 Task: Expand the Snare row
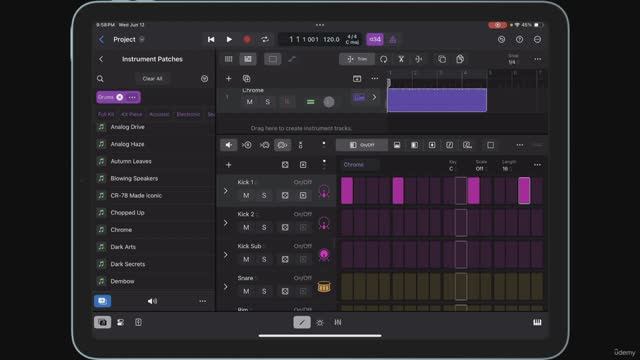click(226, 287)
